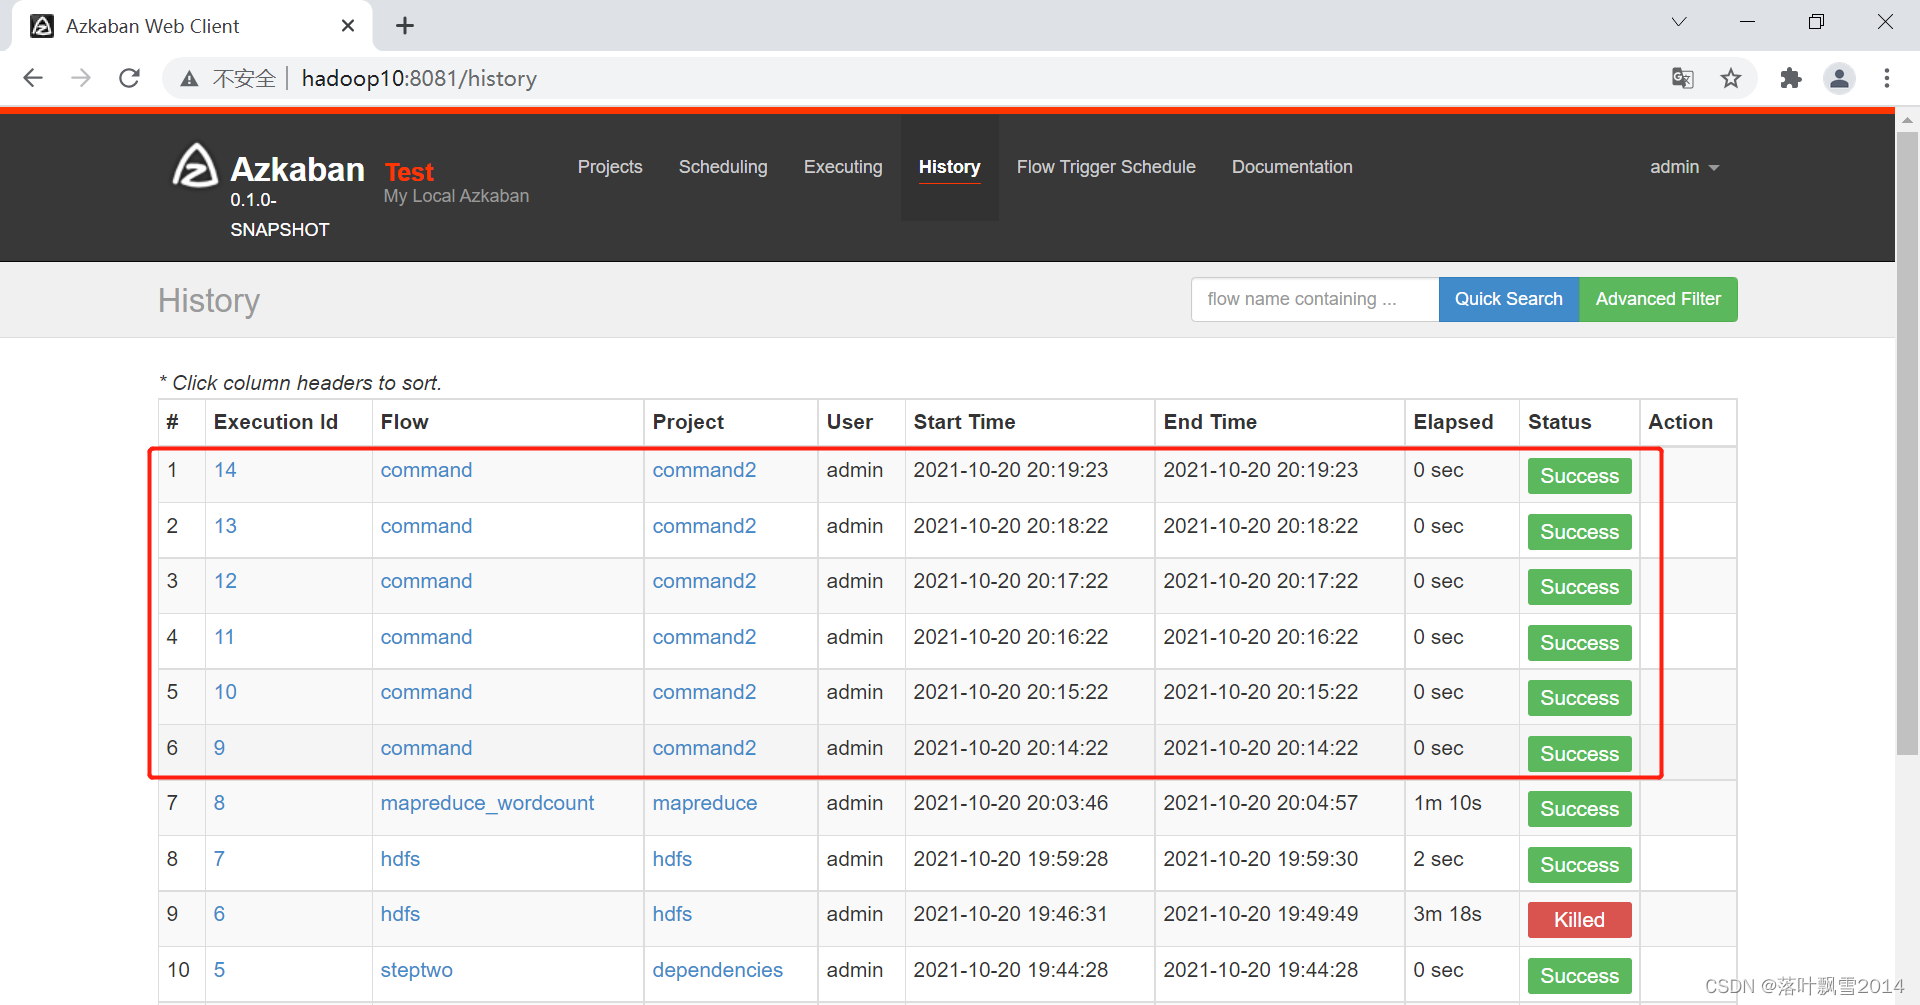The width and height of the screenshot is (1920, 1005).
Task: Click the flow name search field
Action: [x=1314, y=299]
